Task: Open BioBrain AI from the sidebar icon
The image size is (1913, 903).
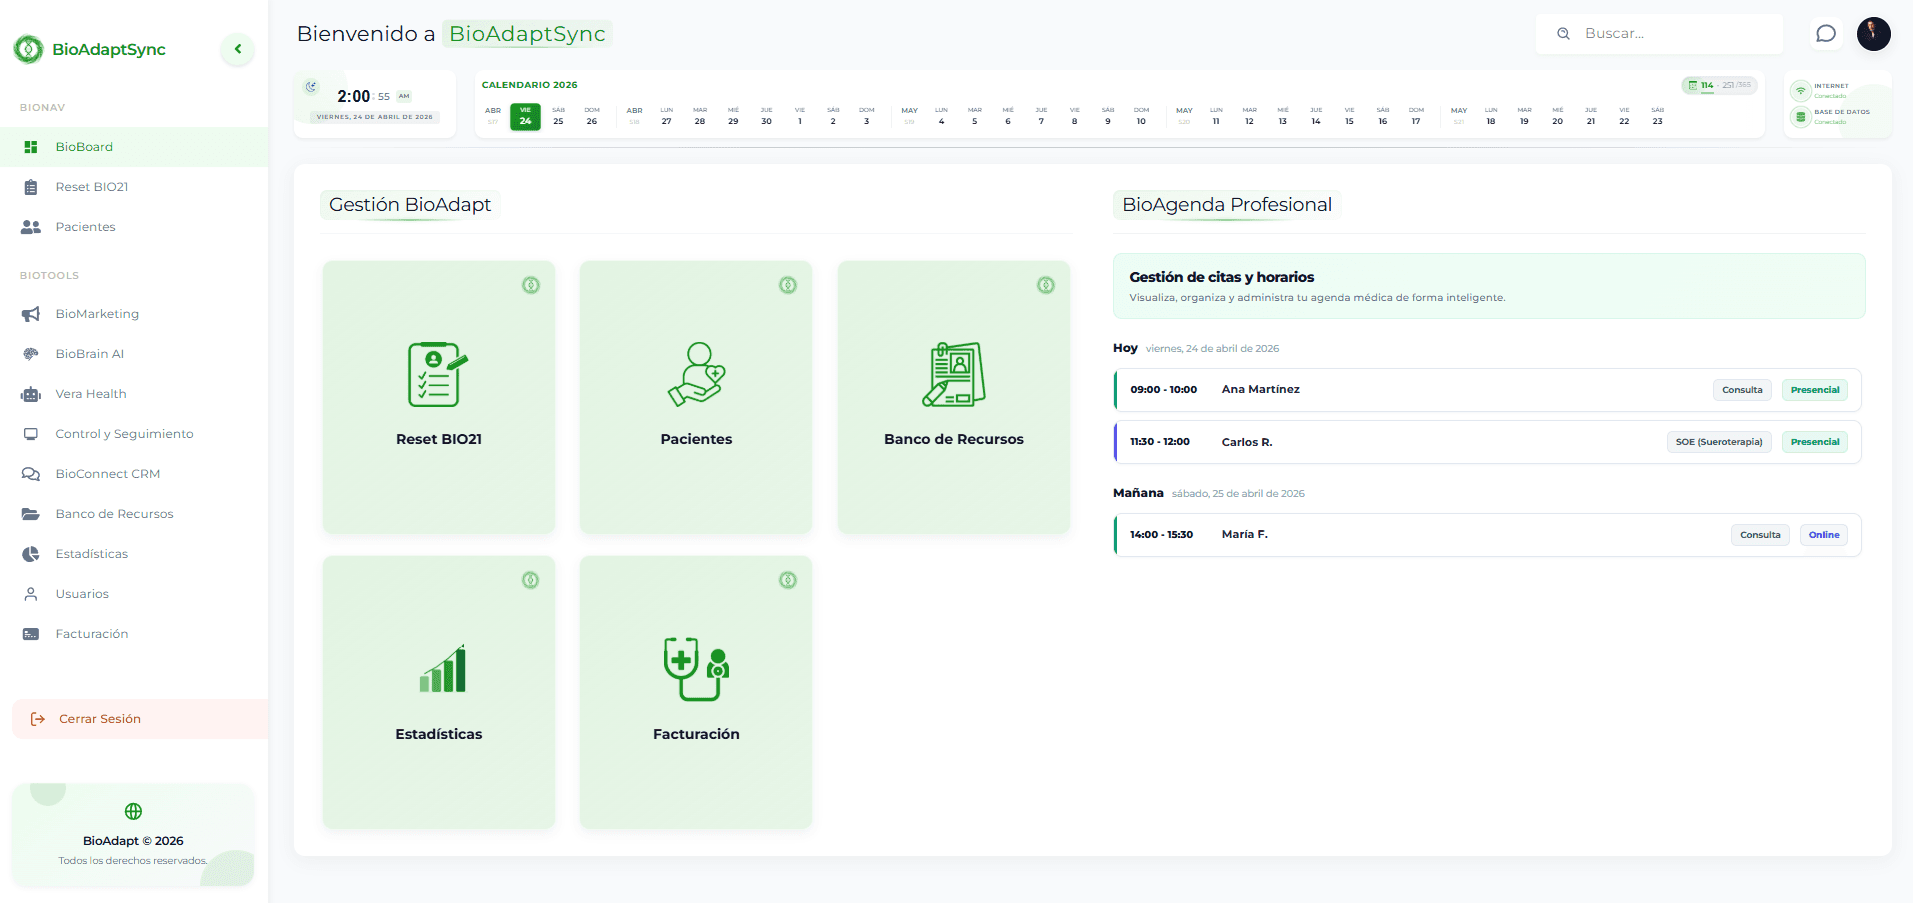Action: click(31, 353)
